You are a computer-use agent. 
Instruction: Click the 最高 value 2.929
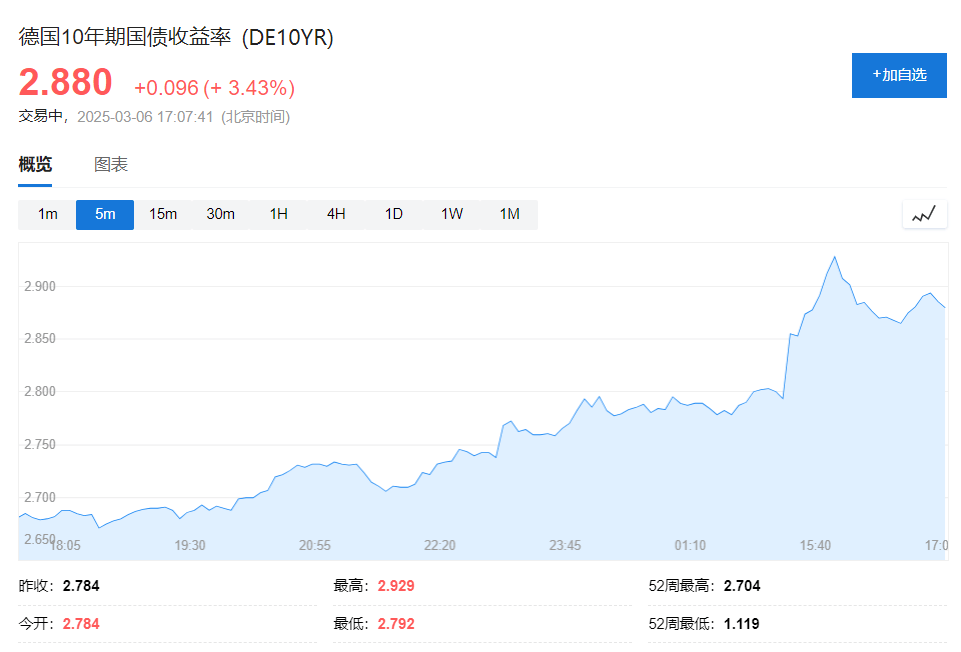pos(395,585)
